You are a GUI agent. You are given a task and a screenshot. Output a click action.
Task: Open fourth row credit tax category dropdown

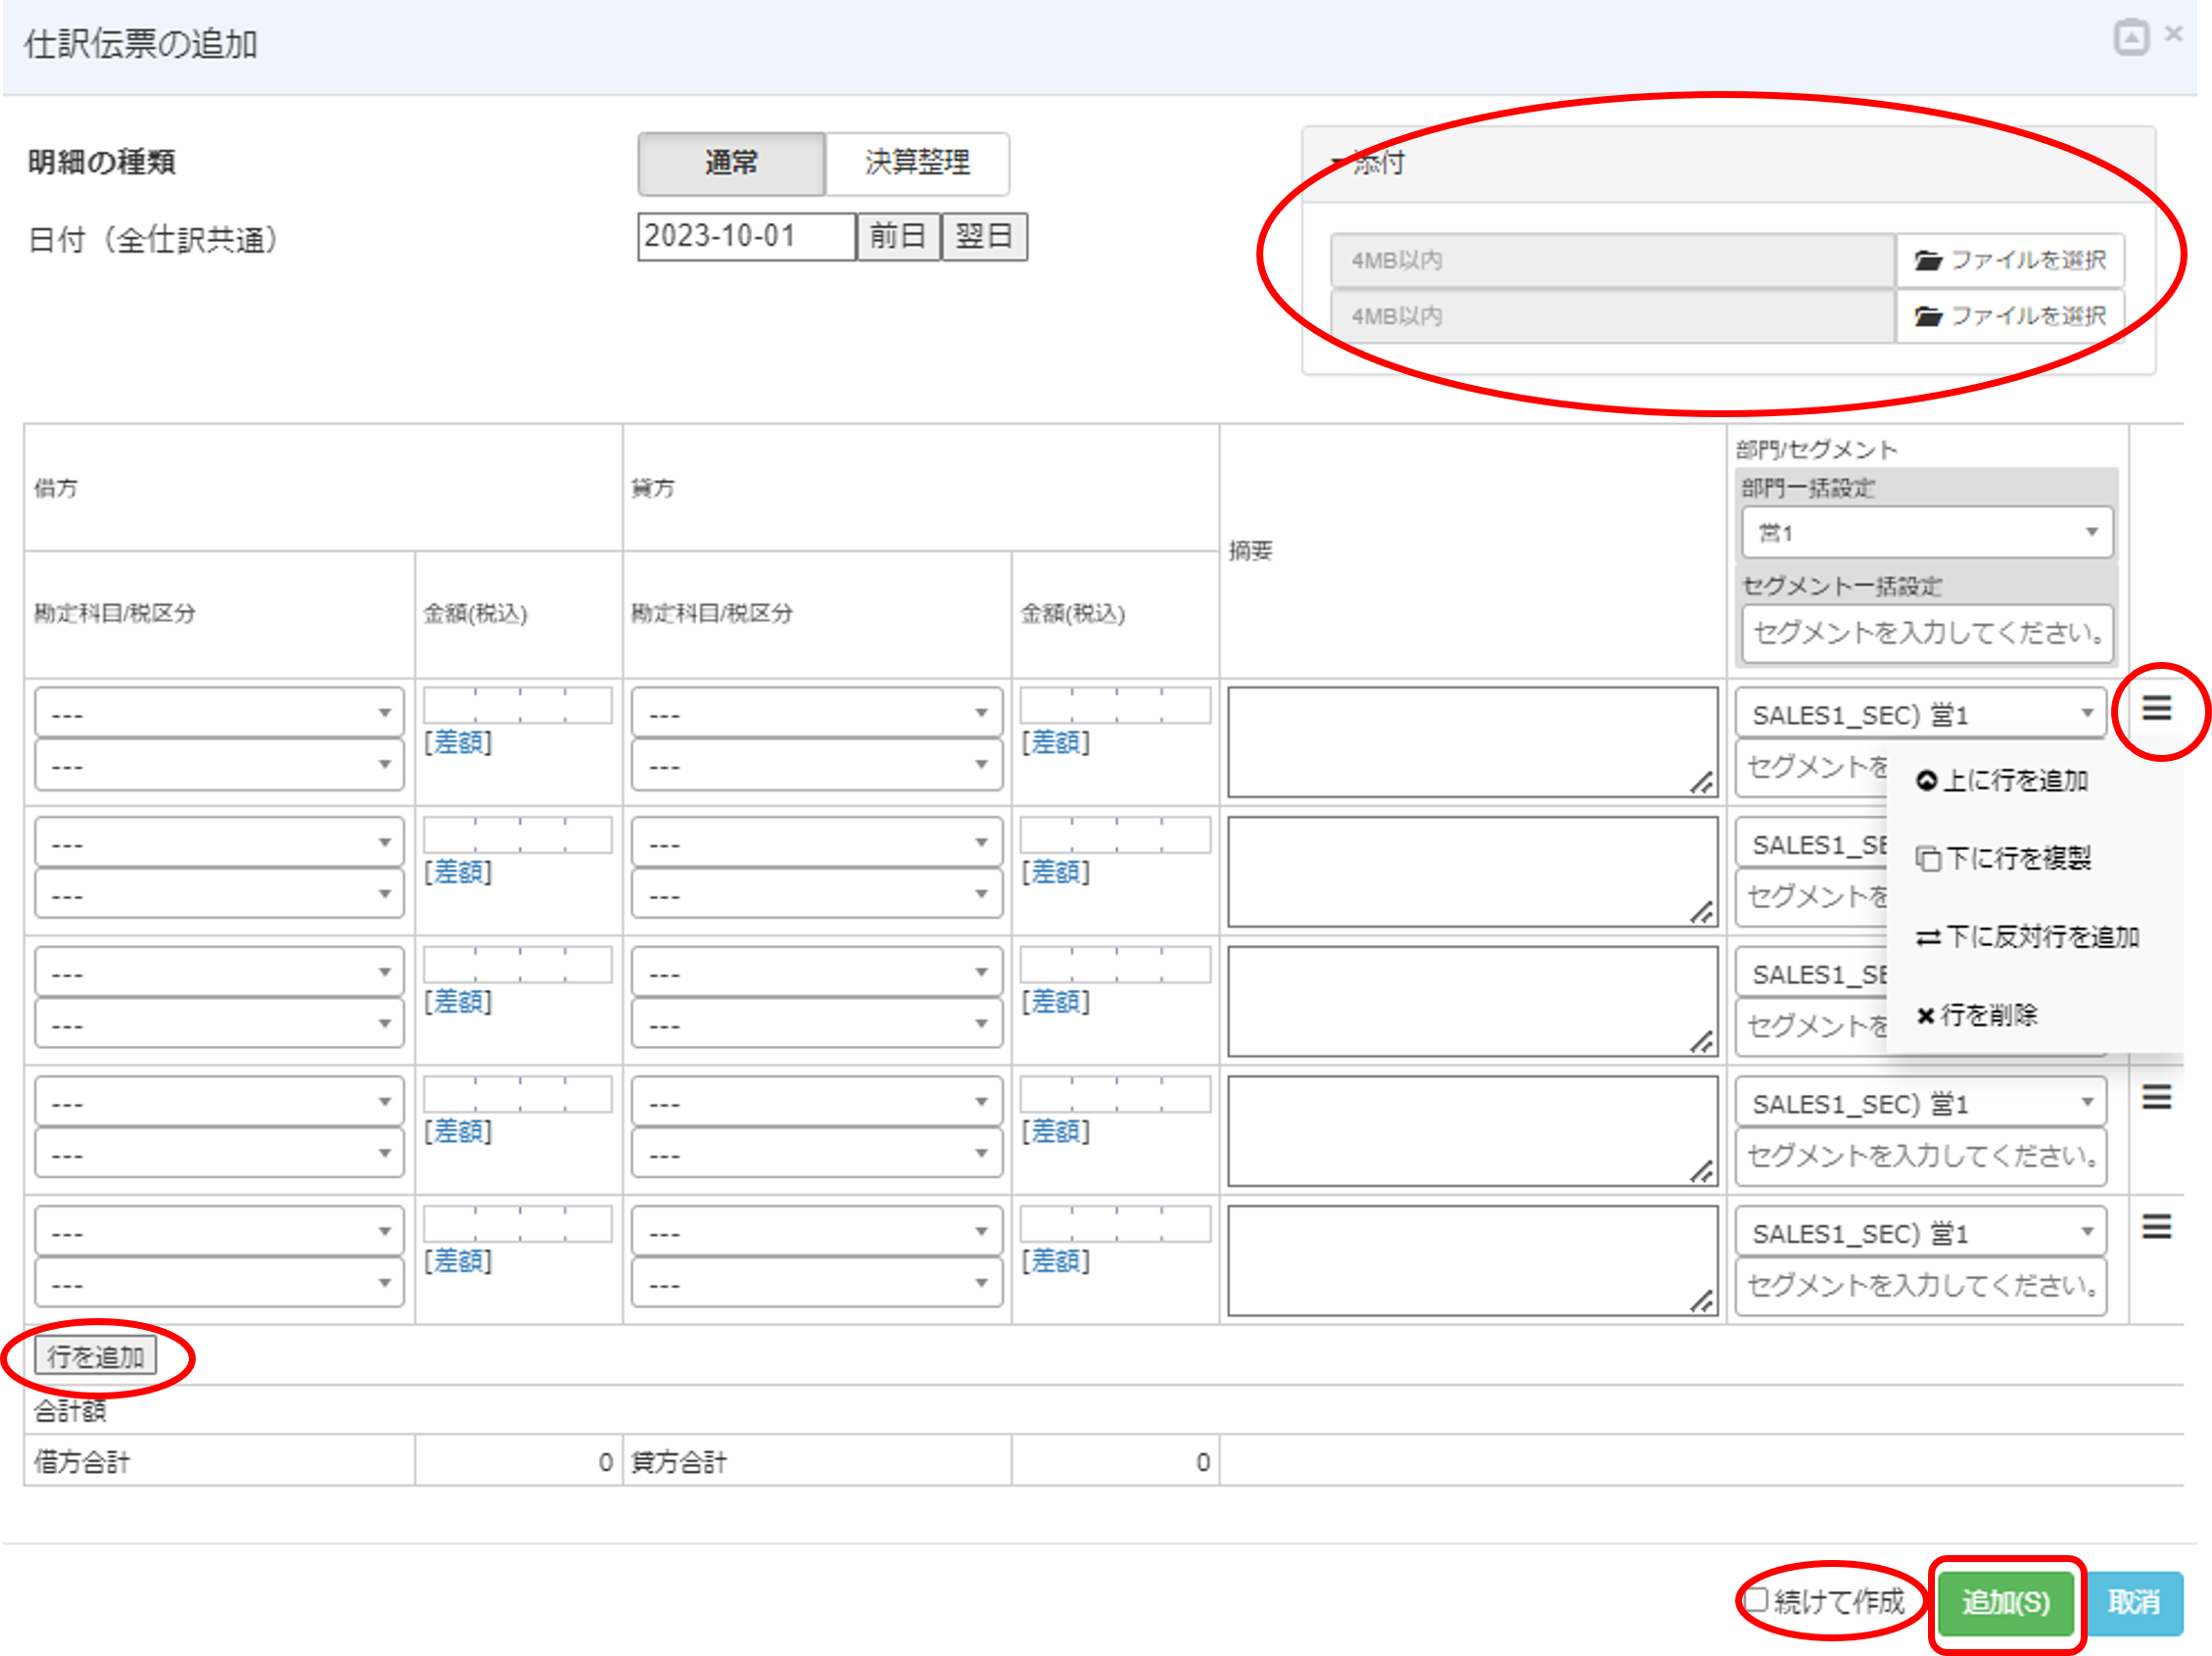(x=817, y=1154)
